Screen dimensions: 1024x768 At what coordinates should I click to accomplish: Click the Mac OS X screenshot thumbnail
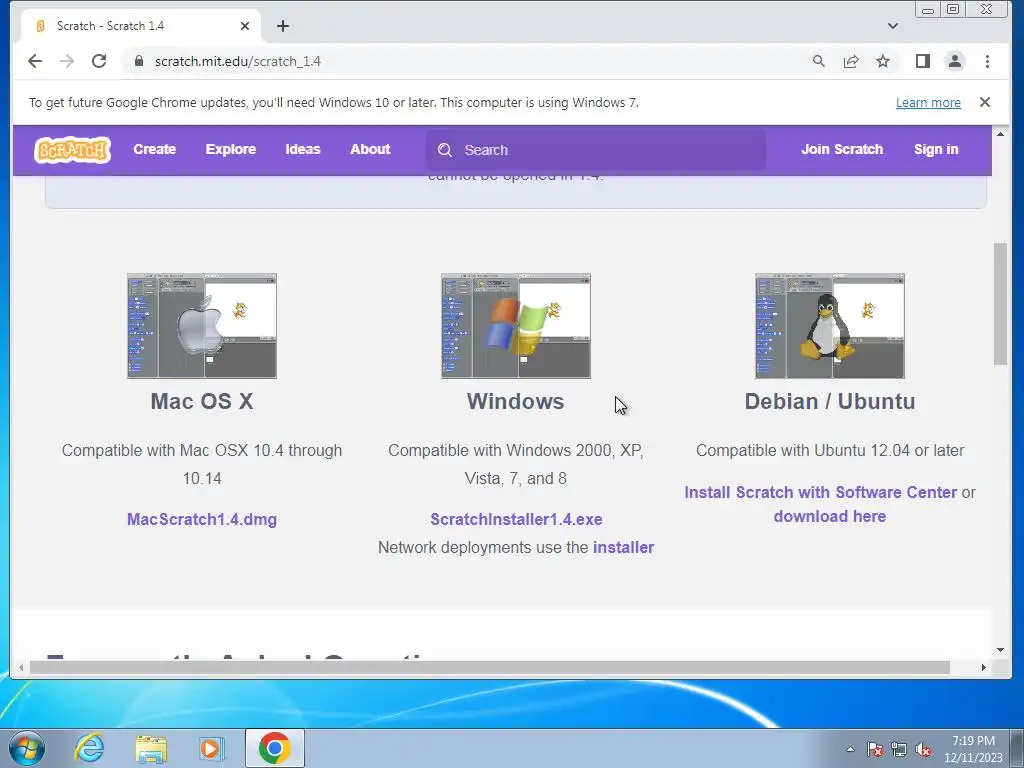coord(202,326)
